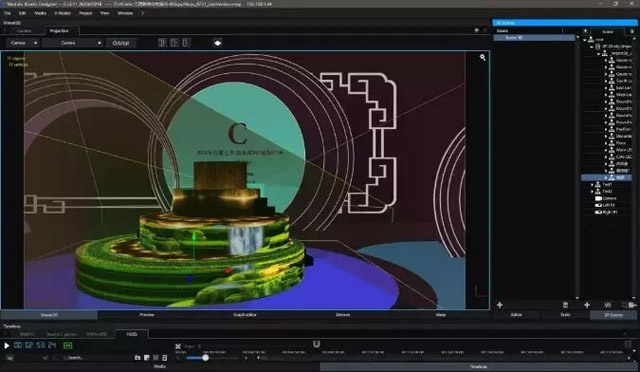Click the plus icon under the scene list
This screenshot has height=372, width=640.
point(500,305)
